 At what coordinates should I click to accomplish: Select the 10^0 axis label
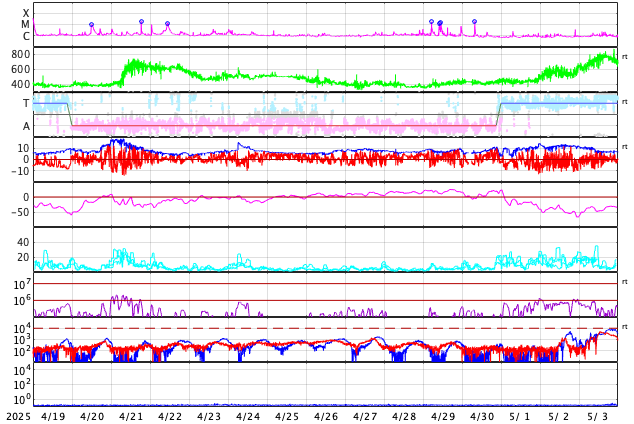pyautogui.click(x=22, y=399)
